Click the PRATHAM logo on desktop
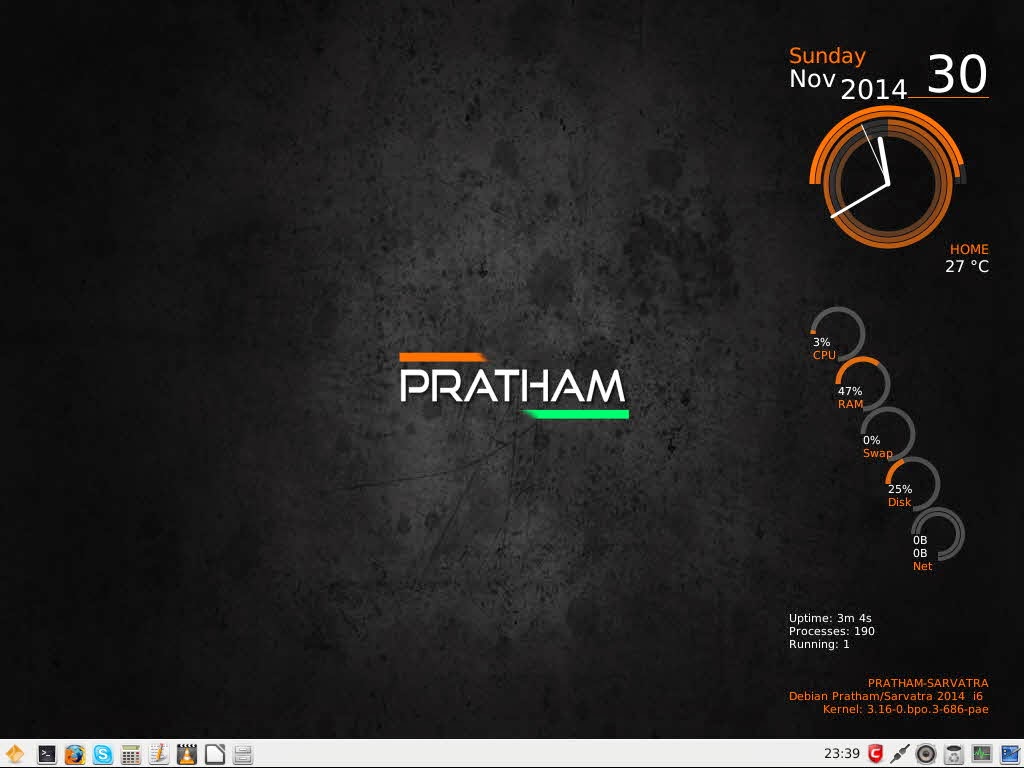 514,386
